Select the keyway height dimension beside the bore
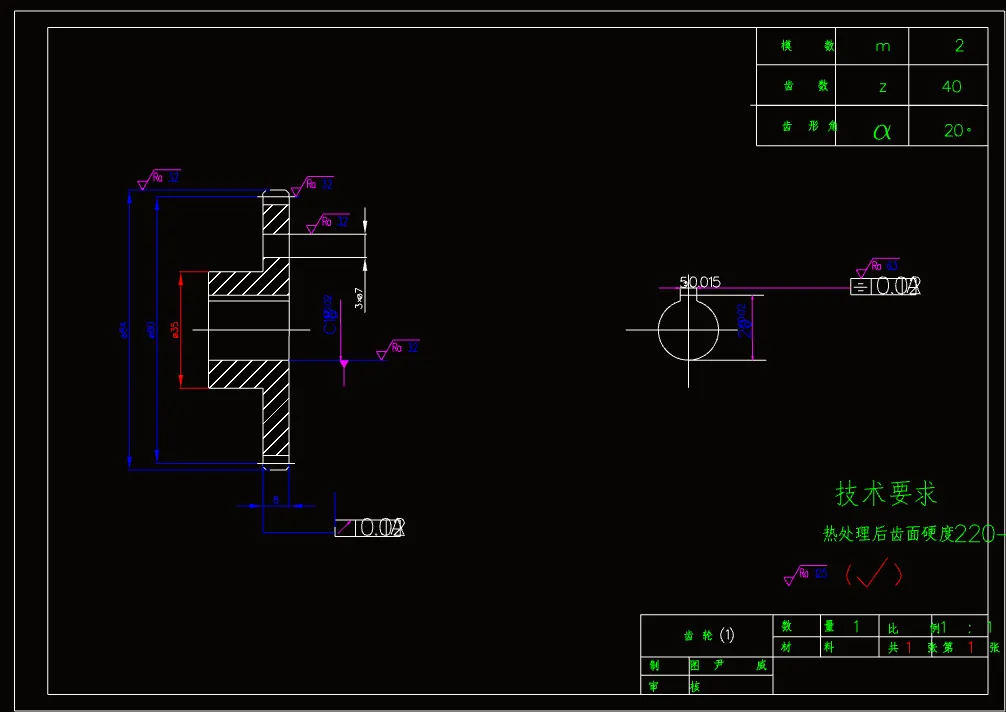The width and height of the screenshot is (1006, 712). [746, 321]
